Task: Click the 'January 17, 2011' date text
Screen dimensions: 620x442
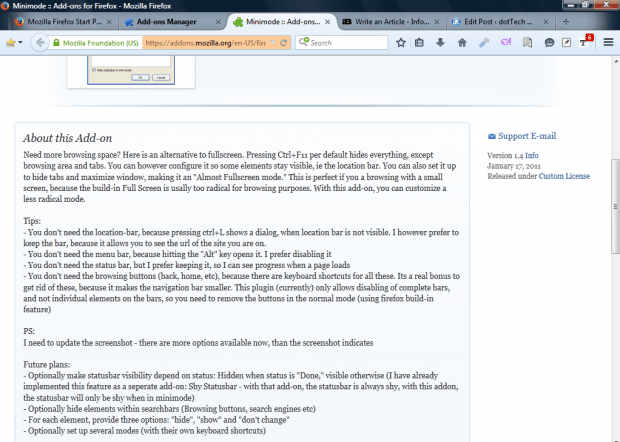Action: click(x=514, y=166)
